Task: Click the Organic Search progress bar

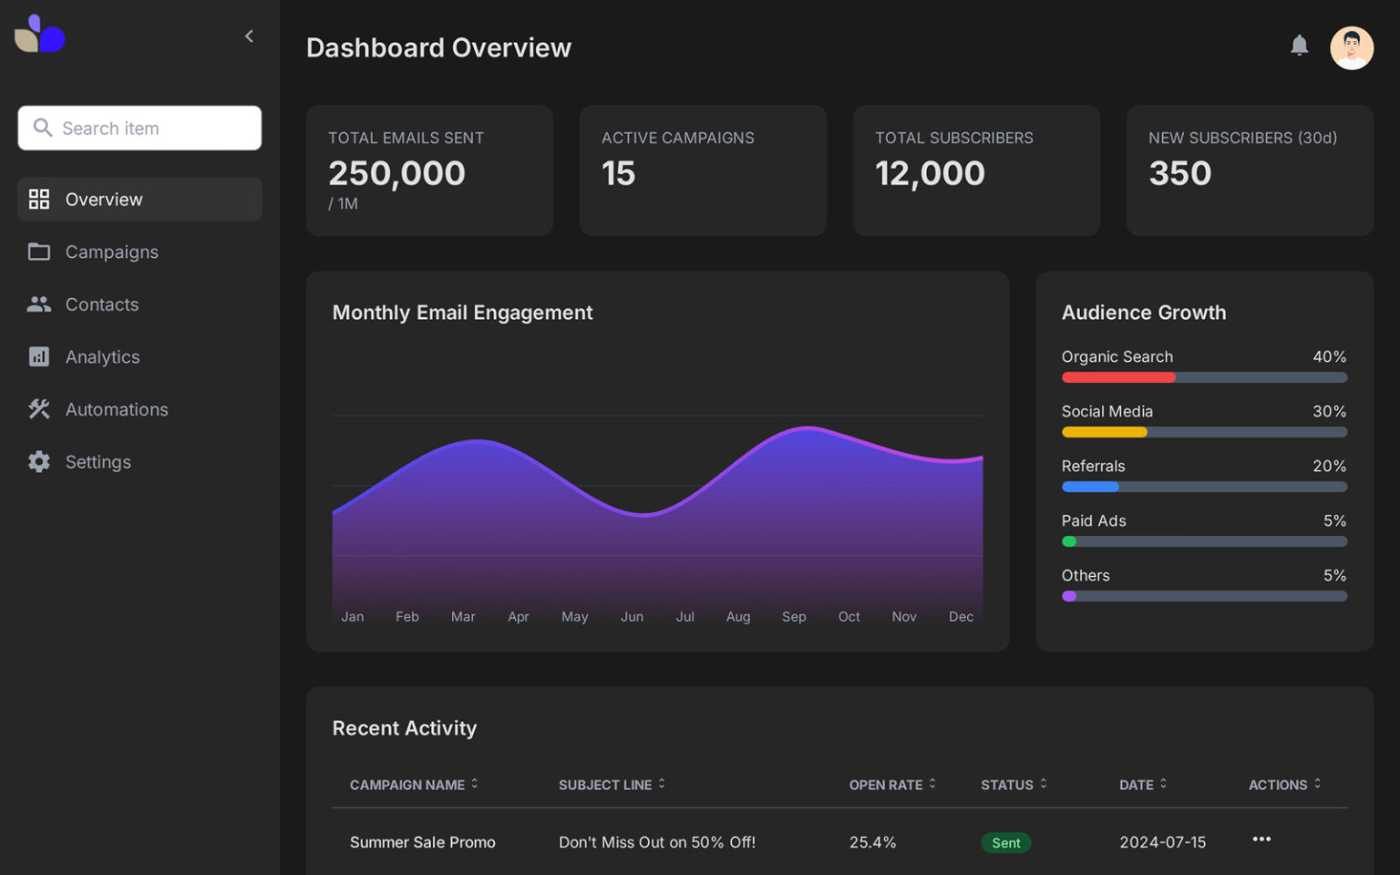Action: coord(1204,378)
